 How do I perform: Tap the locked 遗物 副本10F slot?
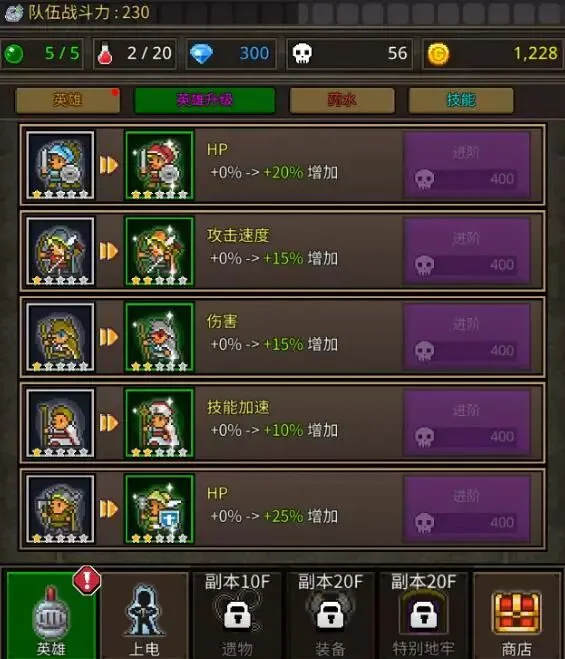237,615
